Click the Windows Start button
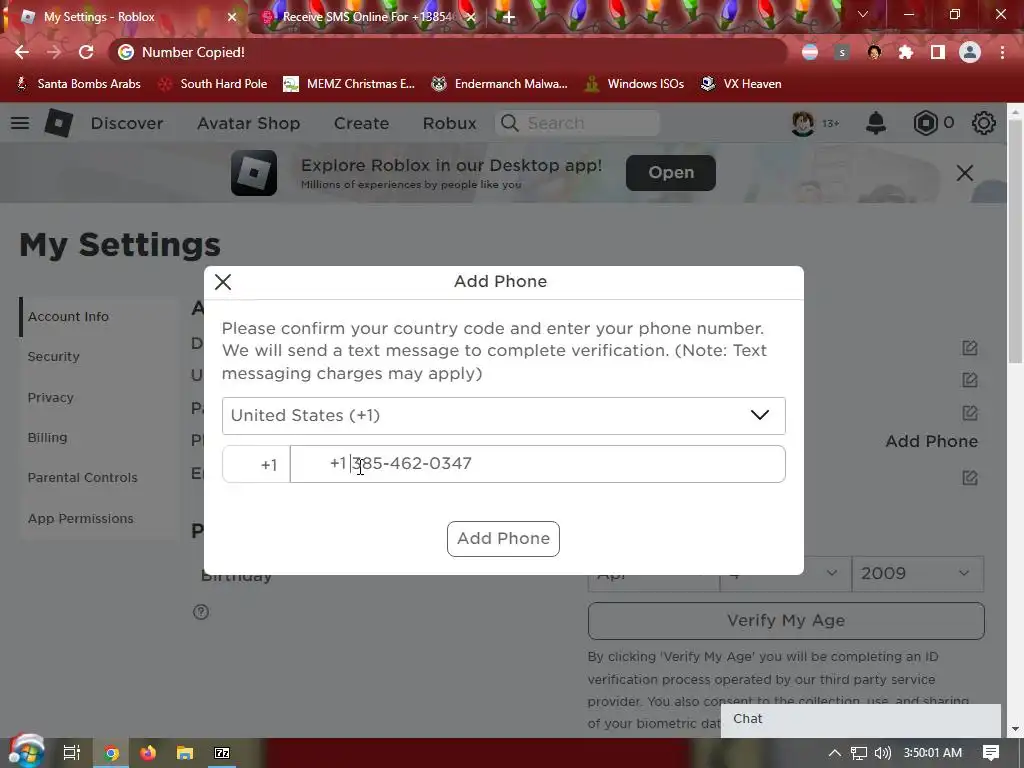This screenshot has height=768, width=1024. 25,752
